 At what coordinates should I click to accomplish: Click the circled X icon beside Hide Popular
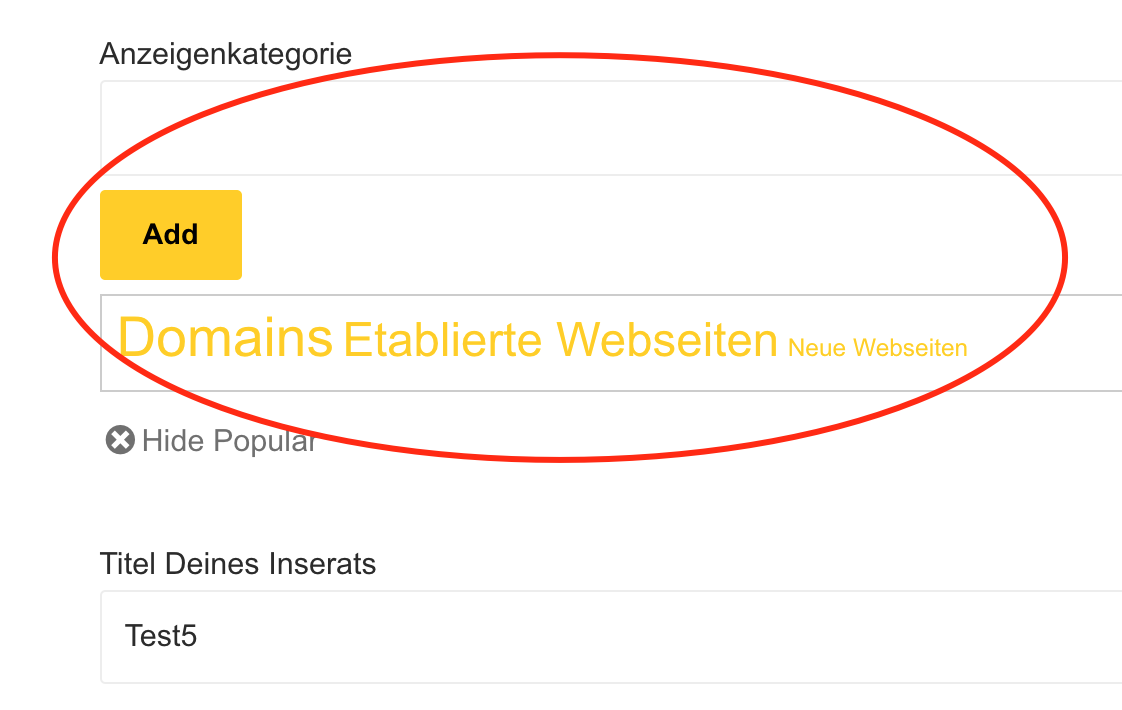(x=120, y=440)
